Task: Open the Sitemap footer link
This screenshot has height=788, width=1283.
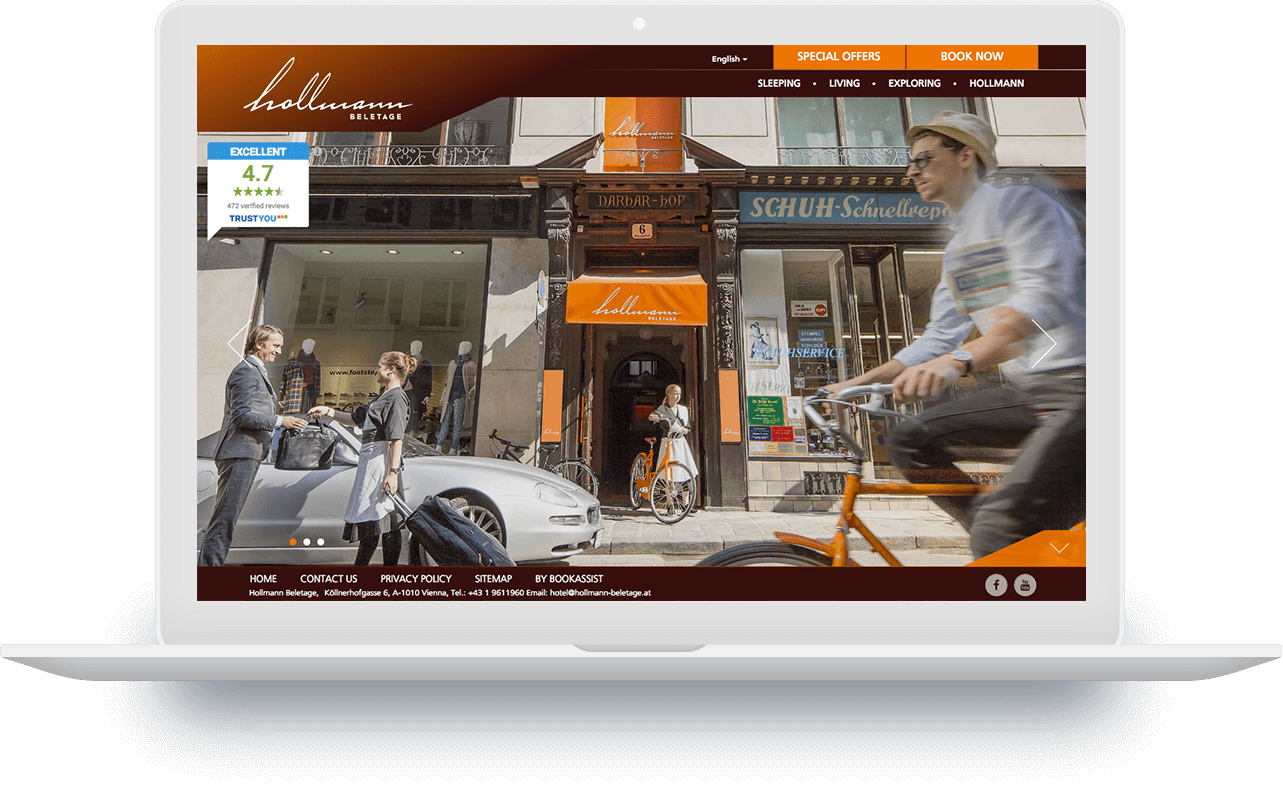Action: [493, 579]
